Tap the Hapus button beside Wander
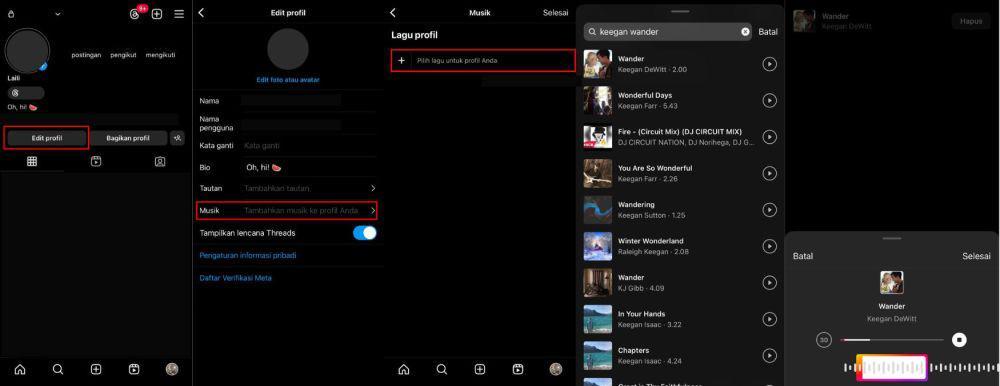This screenshot has width=1000, height=386. tap(971, 21)
